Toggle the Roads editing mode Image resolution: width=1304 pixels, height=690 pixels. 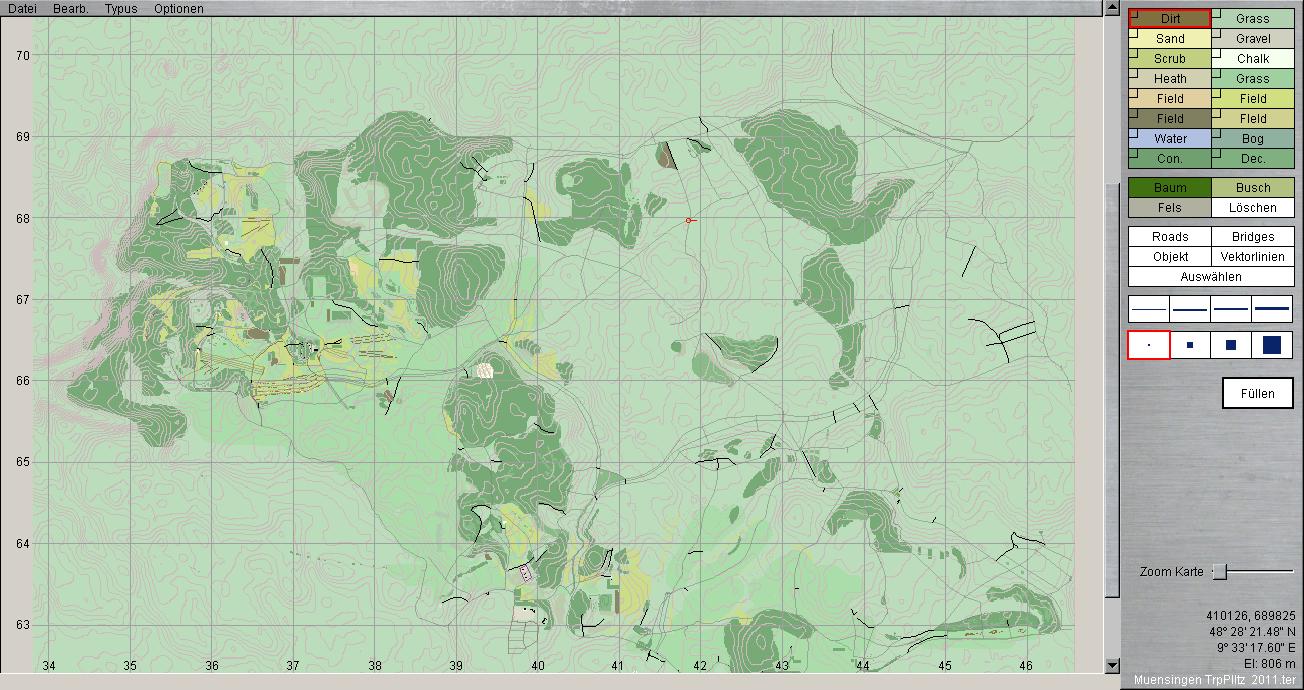point(1170,237)
